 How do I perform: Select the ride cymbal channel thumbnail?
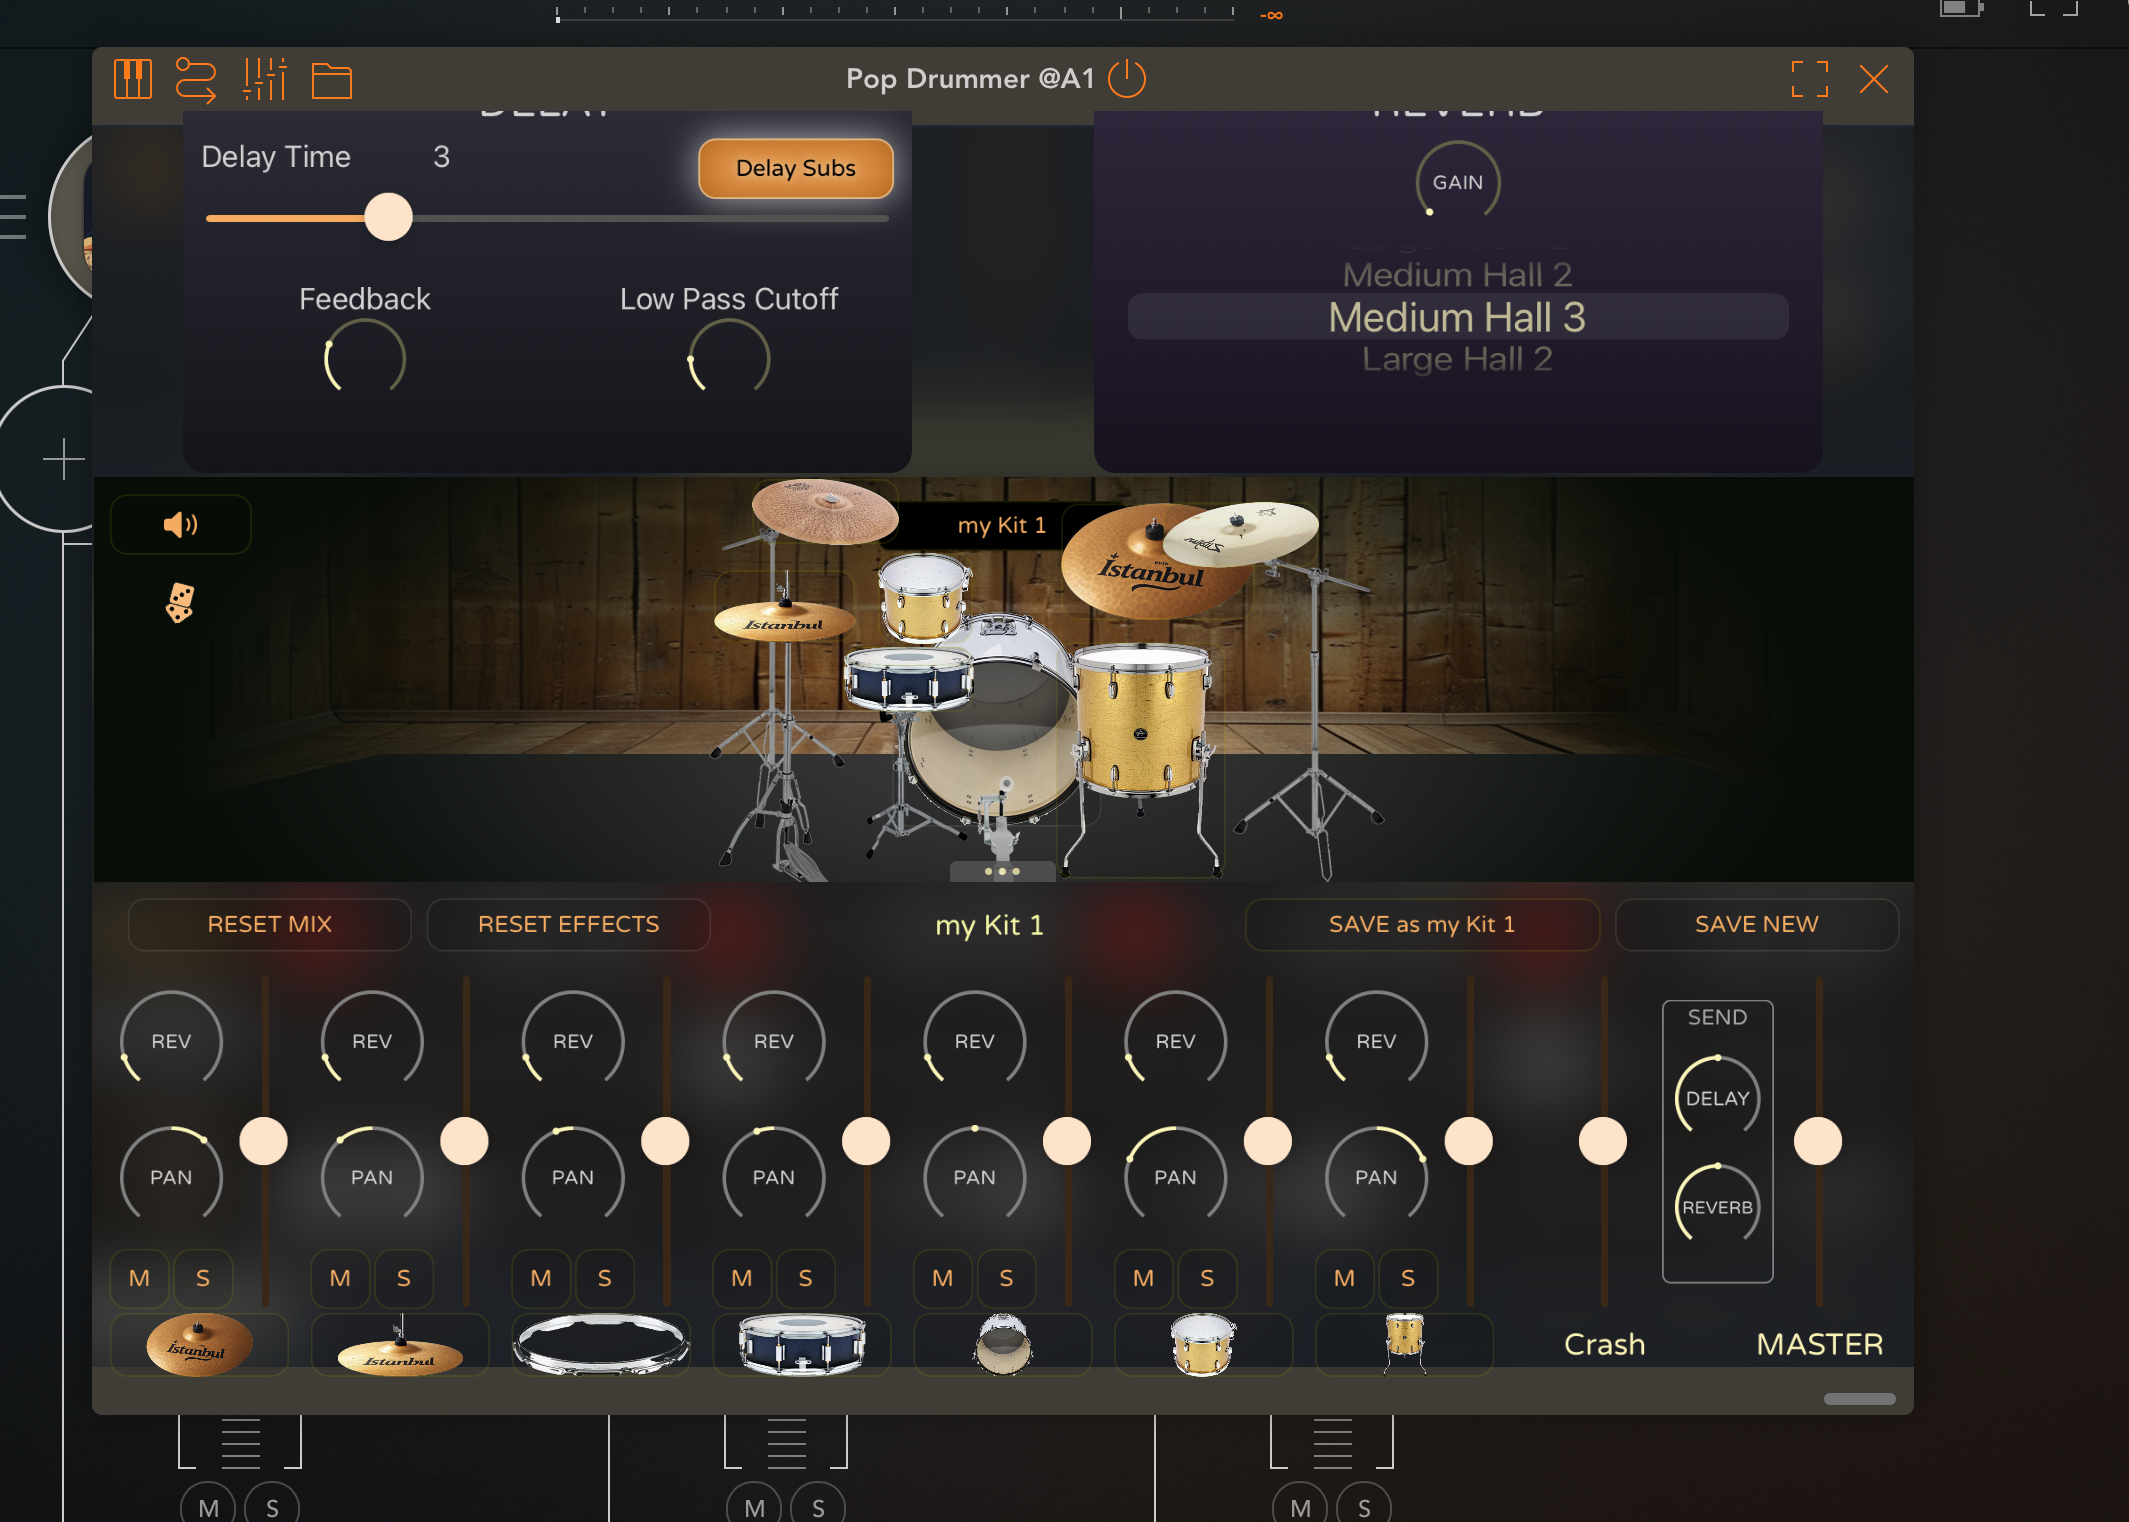click(199, 1344)
